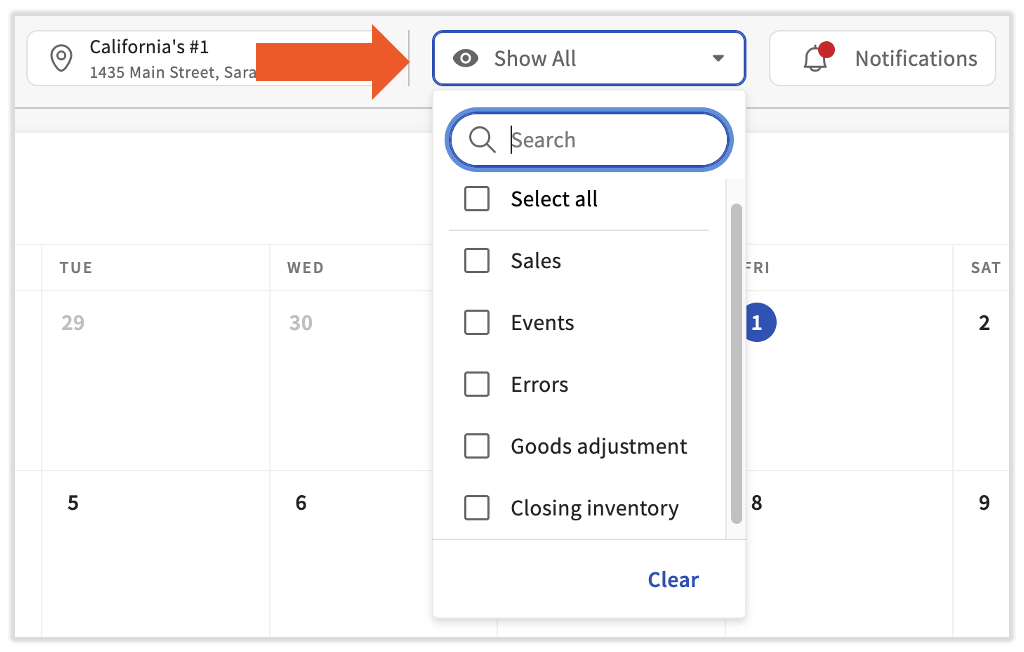This screenshot has height=652, width=1024.
Task: Select day 9 on the calendar
Action: tap(984, 503)
